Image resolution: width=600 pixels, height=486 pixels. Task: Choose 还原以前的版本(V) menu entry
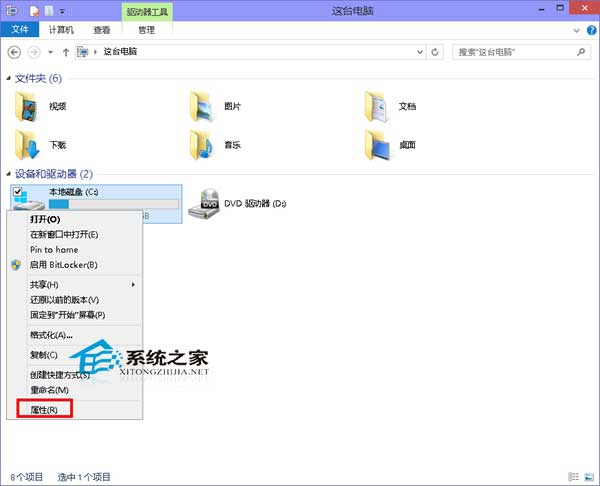point(74,300)
